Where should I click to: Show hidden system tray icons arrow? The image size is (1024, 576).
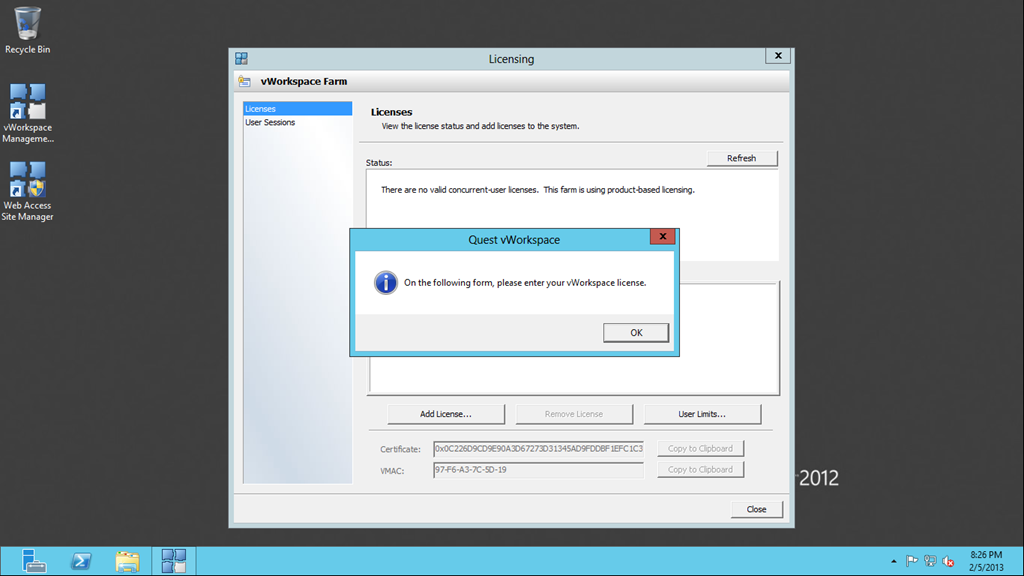tap(893, 561)
